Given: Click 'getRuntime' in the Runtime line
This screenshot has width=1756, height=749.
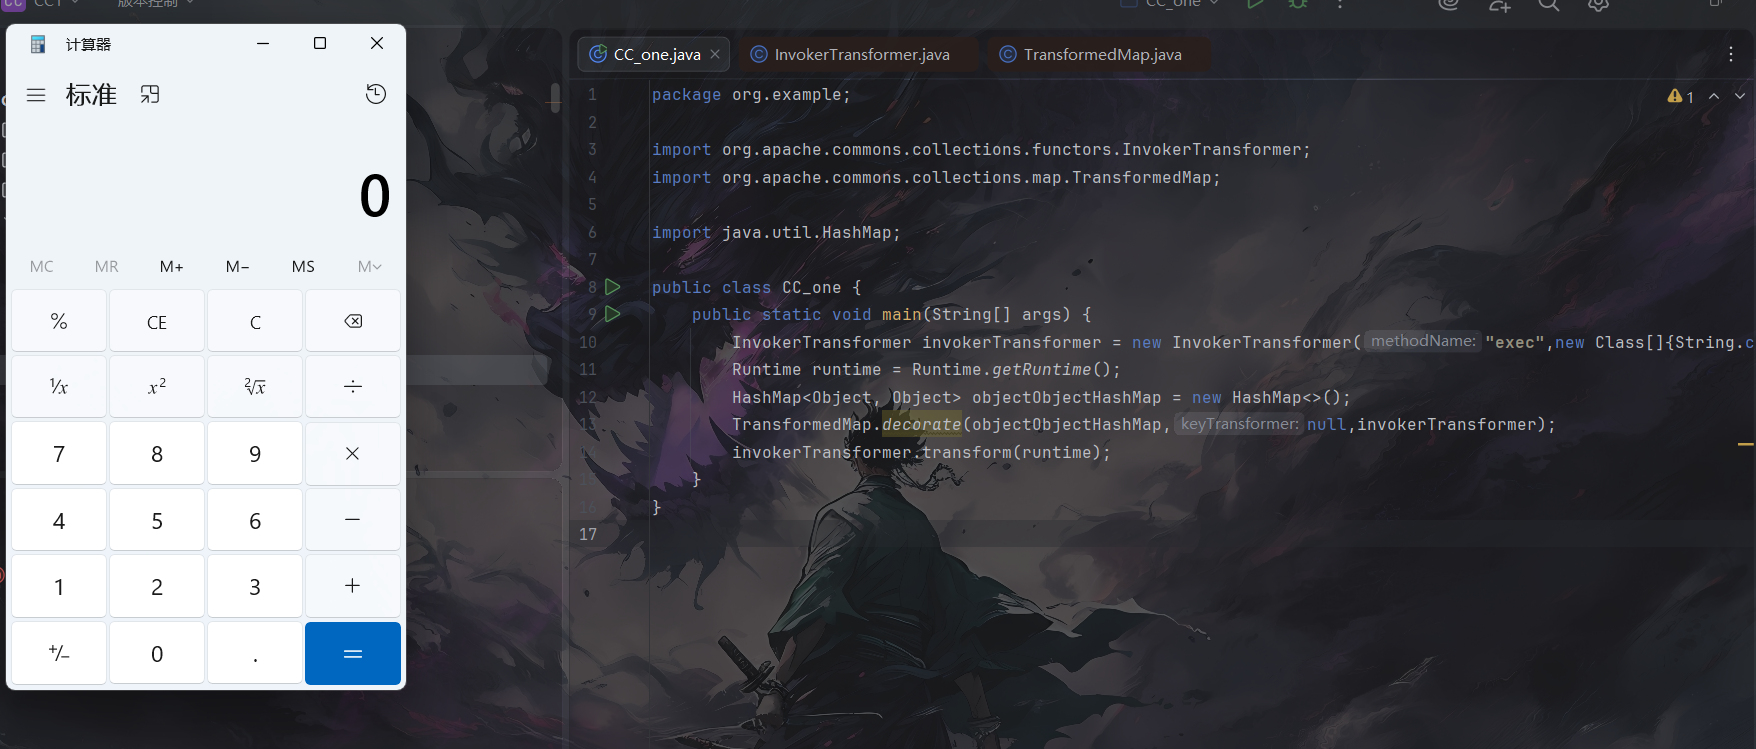Looking at the screenshot, I should pyautogui.click(x=1041, y=370).
